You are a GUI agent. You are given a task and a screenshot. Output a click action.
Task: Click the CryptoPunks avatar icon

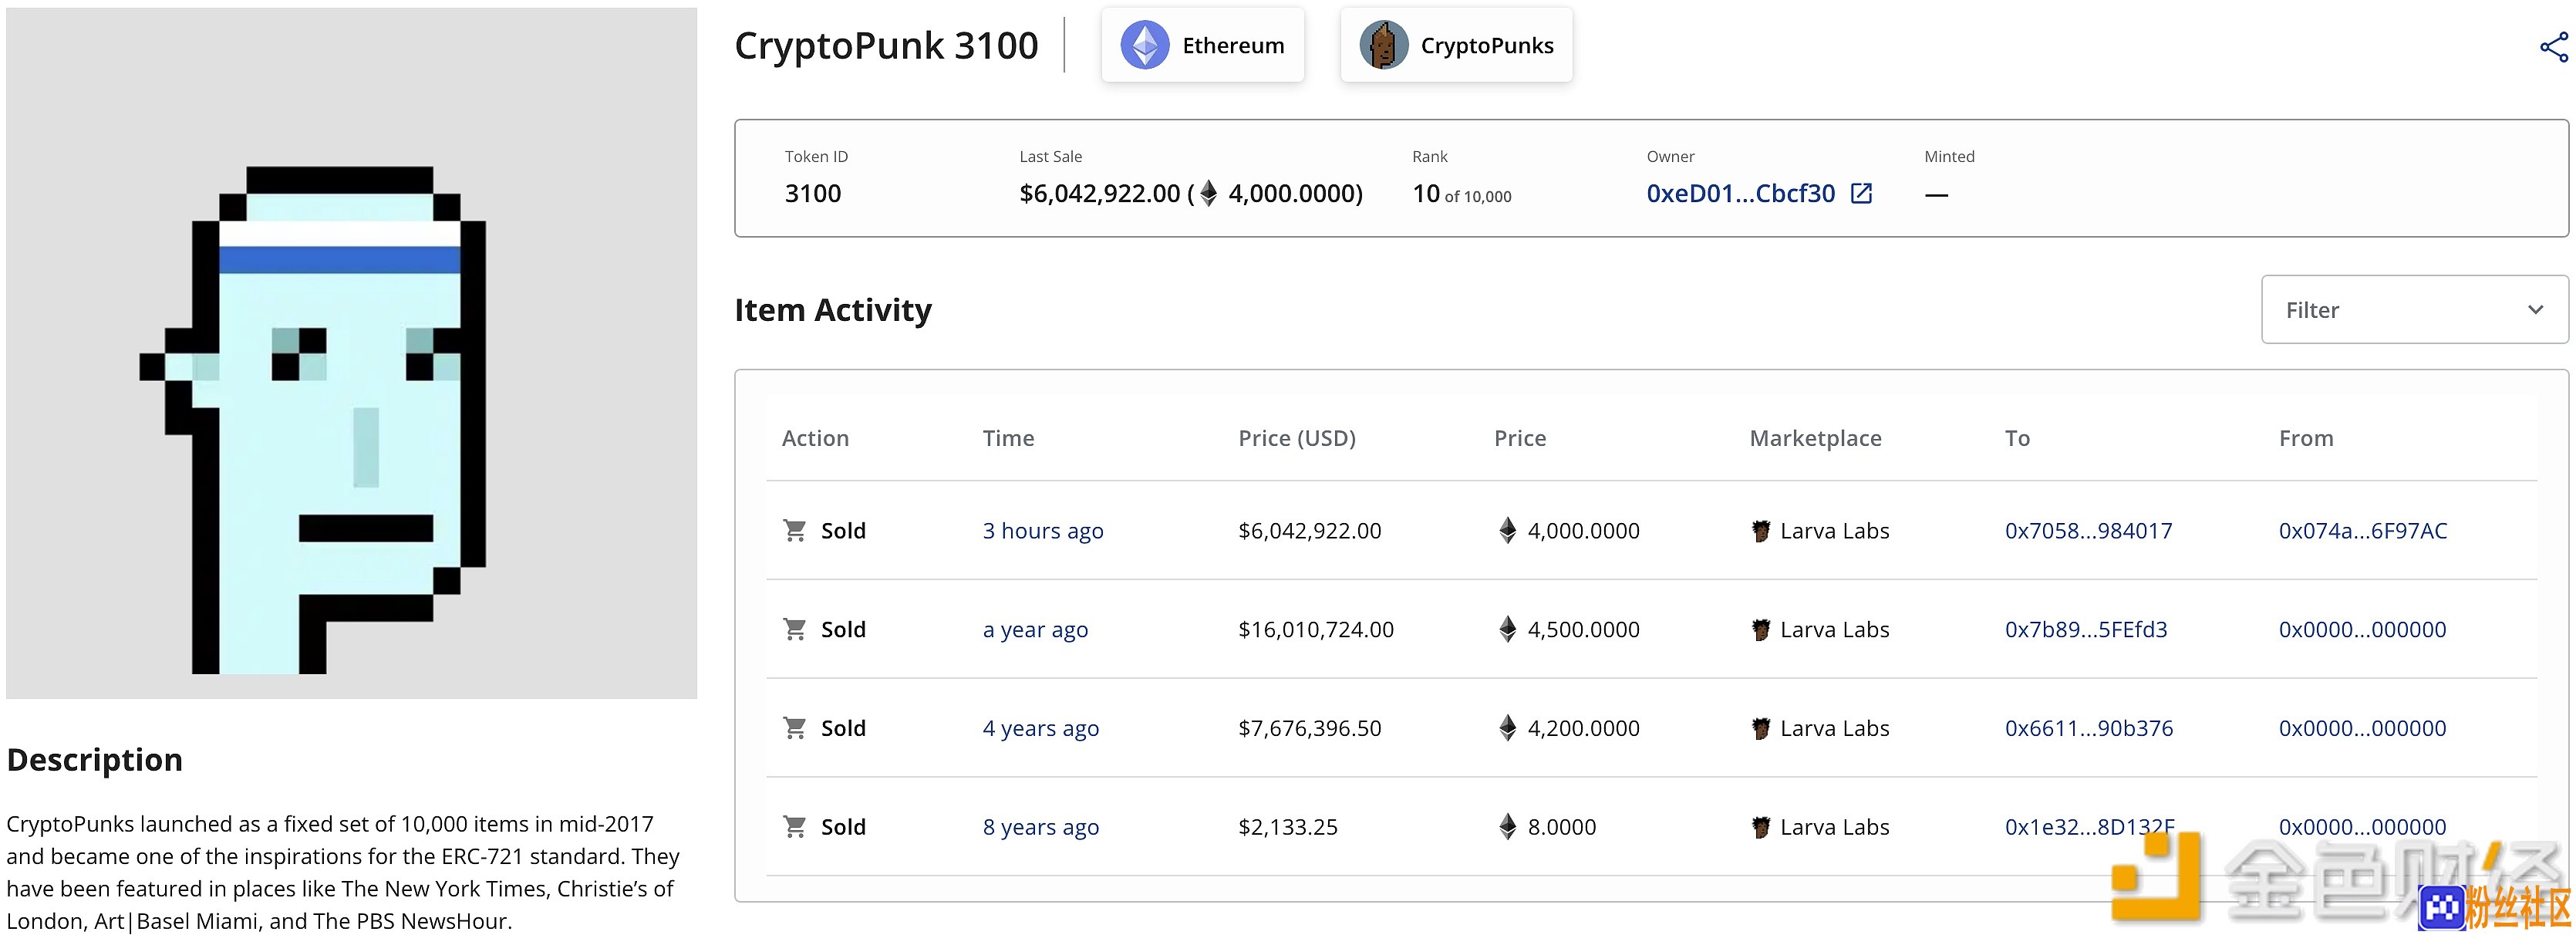[x=1384, y=46]
